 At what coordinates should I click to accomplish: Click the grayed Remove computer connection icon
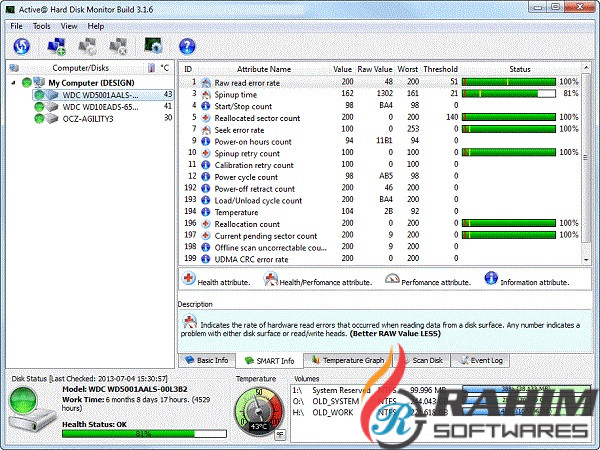(x=118, y=46)
